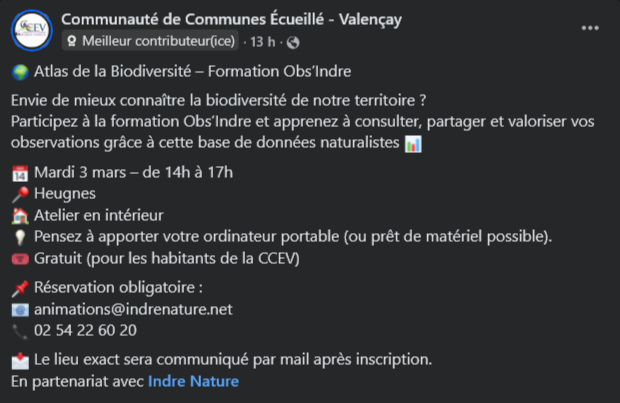The height and width of the screenshot is (403, 620).
Task: Click the light bulb emoji beside Pensez à apporter
Action: point(20,237)
